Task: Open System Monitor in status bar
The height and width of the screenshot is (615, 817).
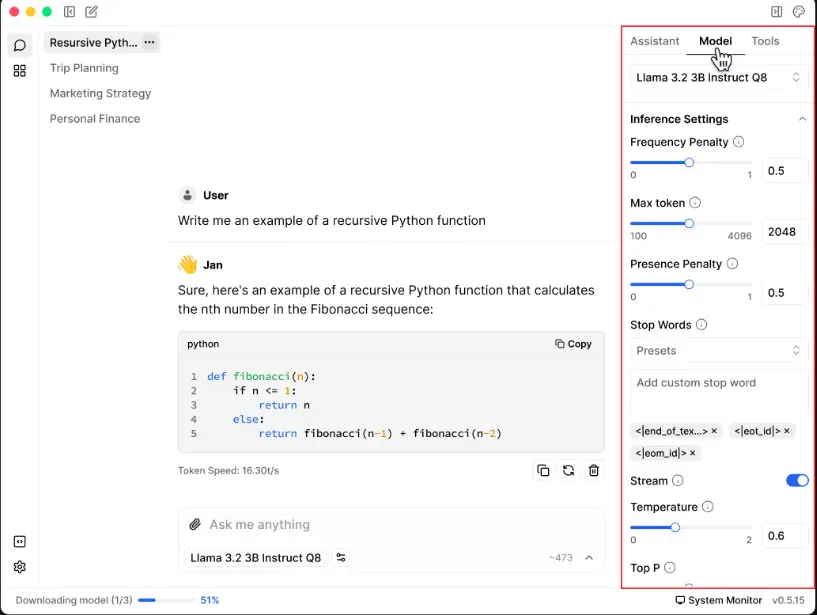Action: pos(719,600)
